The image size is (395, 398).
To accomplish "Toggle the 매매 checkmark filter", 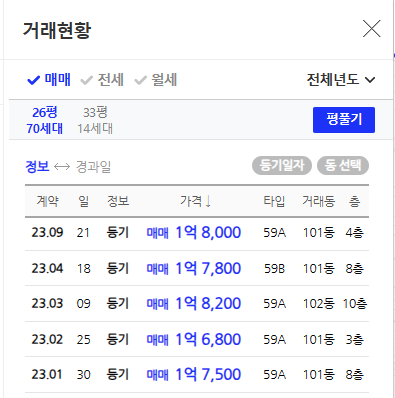I will [x=49, y=80].
